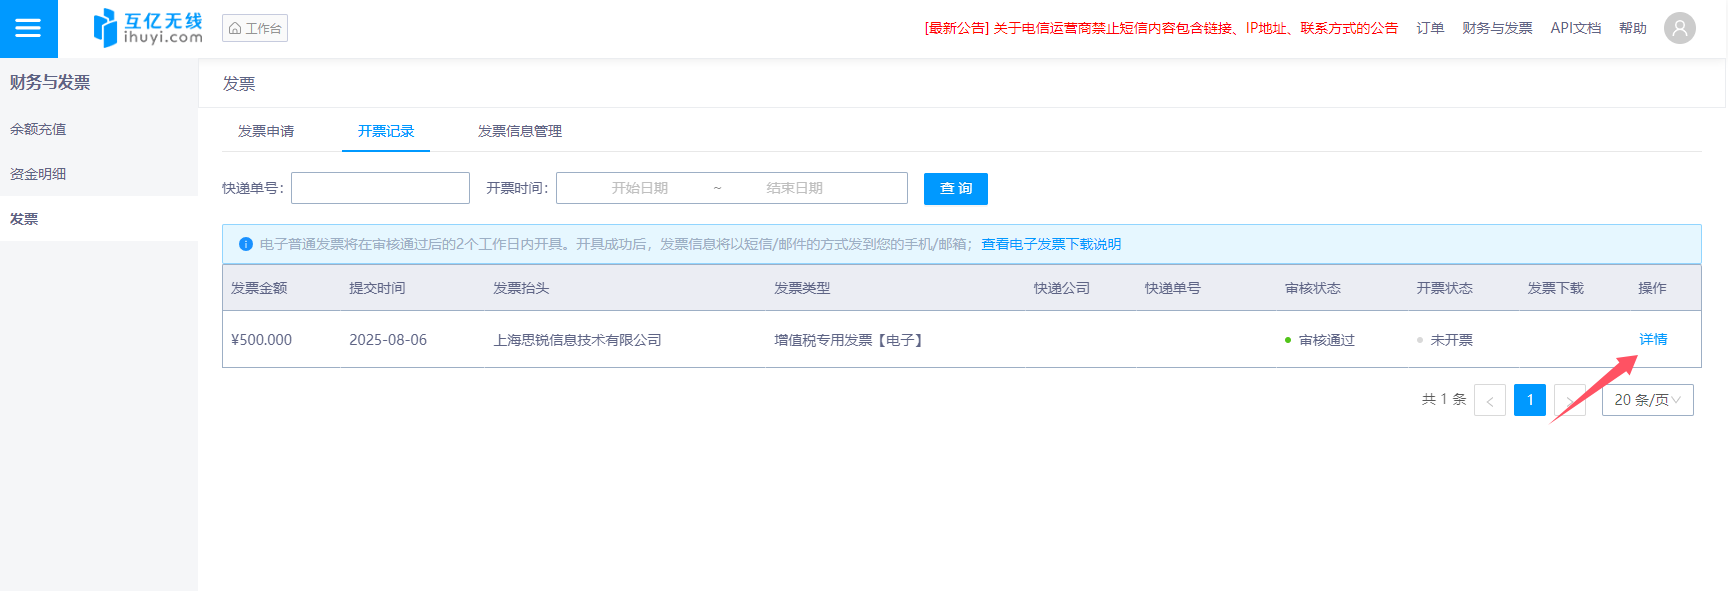Click the 快递单号 input field
This screenshot has width=1728, height=591.
(380, 188)
